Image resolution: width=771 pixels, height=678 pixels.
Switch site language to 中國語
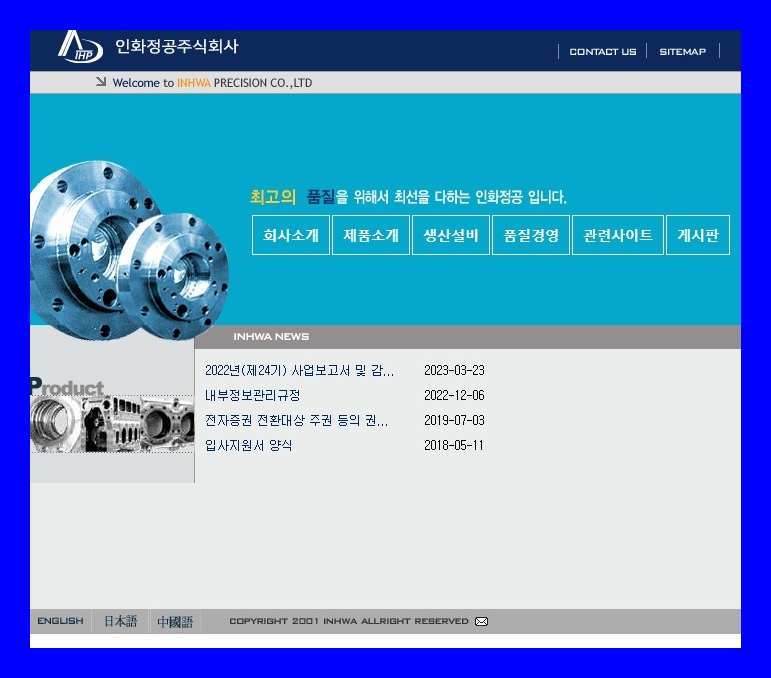pos(175,622)
